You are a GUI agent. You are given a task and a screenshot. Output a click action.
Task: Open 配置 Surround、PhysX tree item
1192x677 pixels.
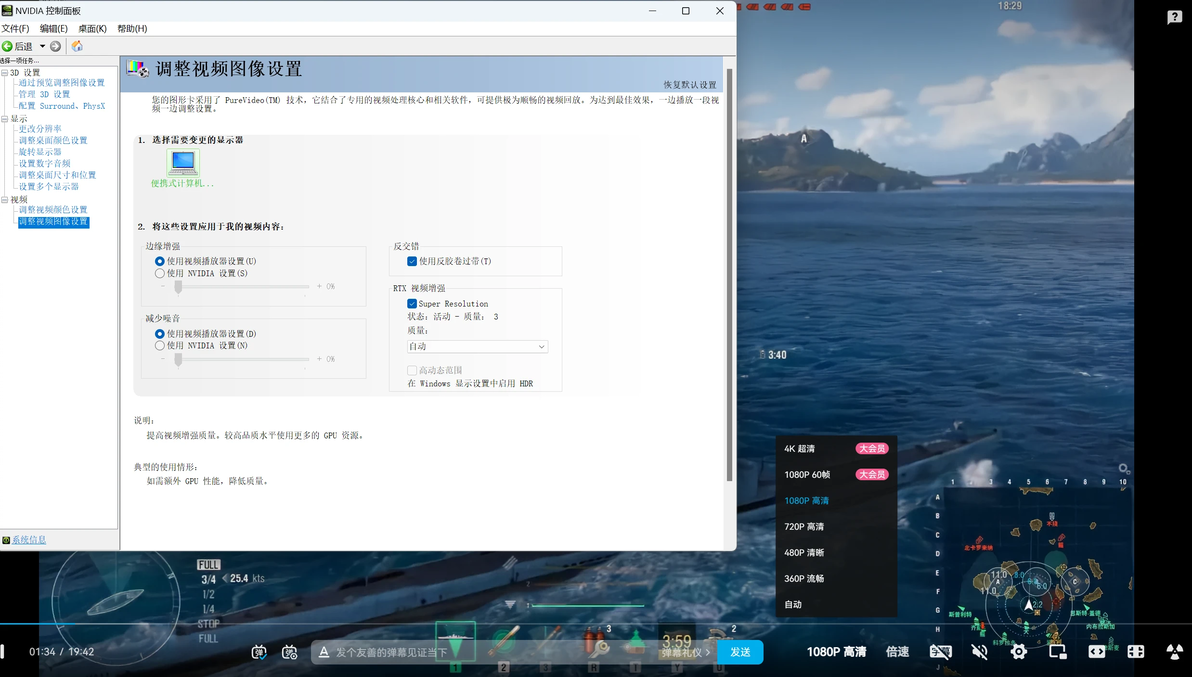pyautogui.click(x=62, y=106)
